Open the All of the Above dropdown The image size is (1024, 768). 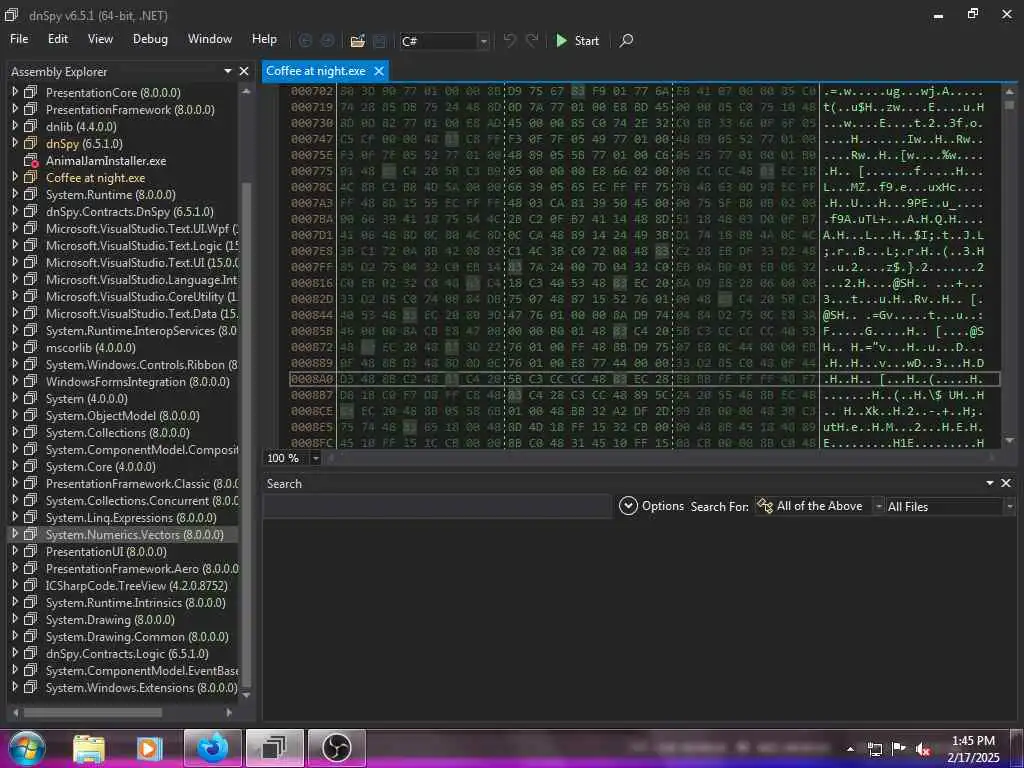(x=819, y=506)
